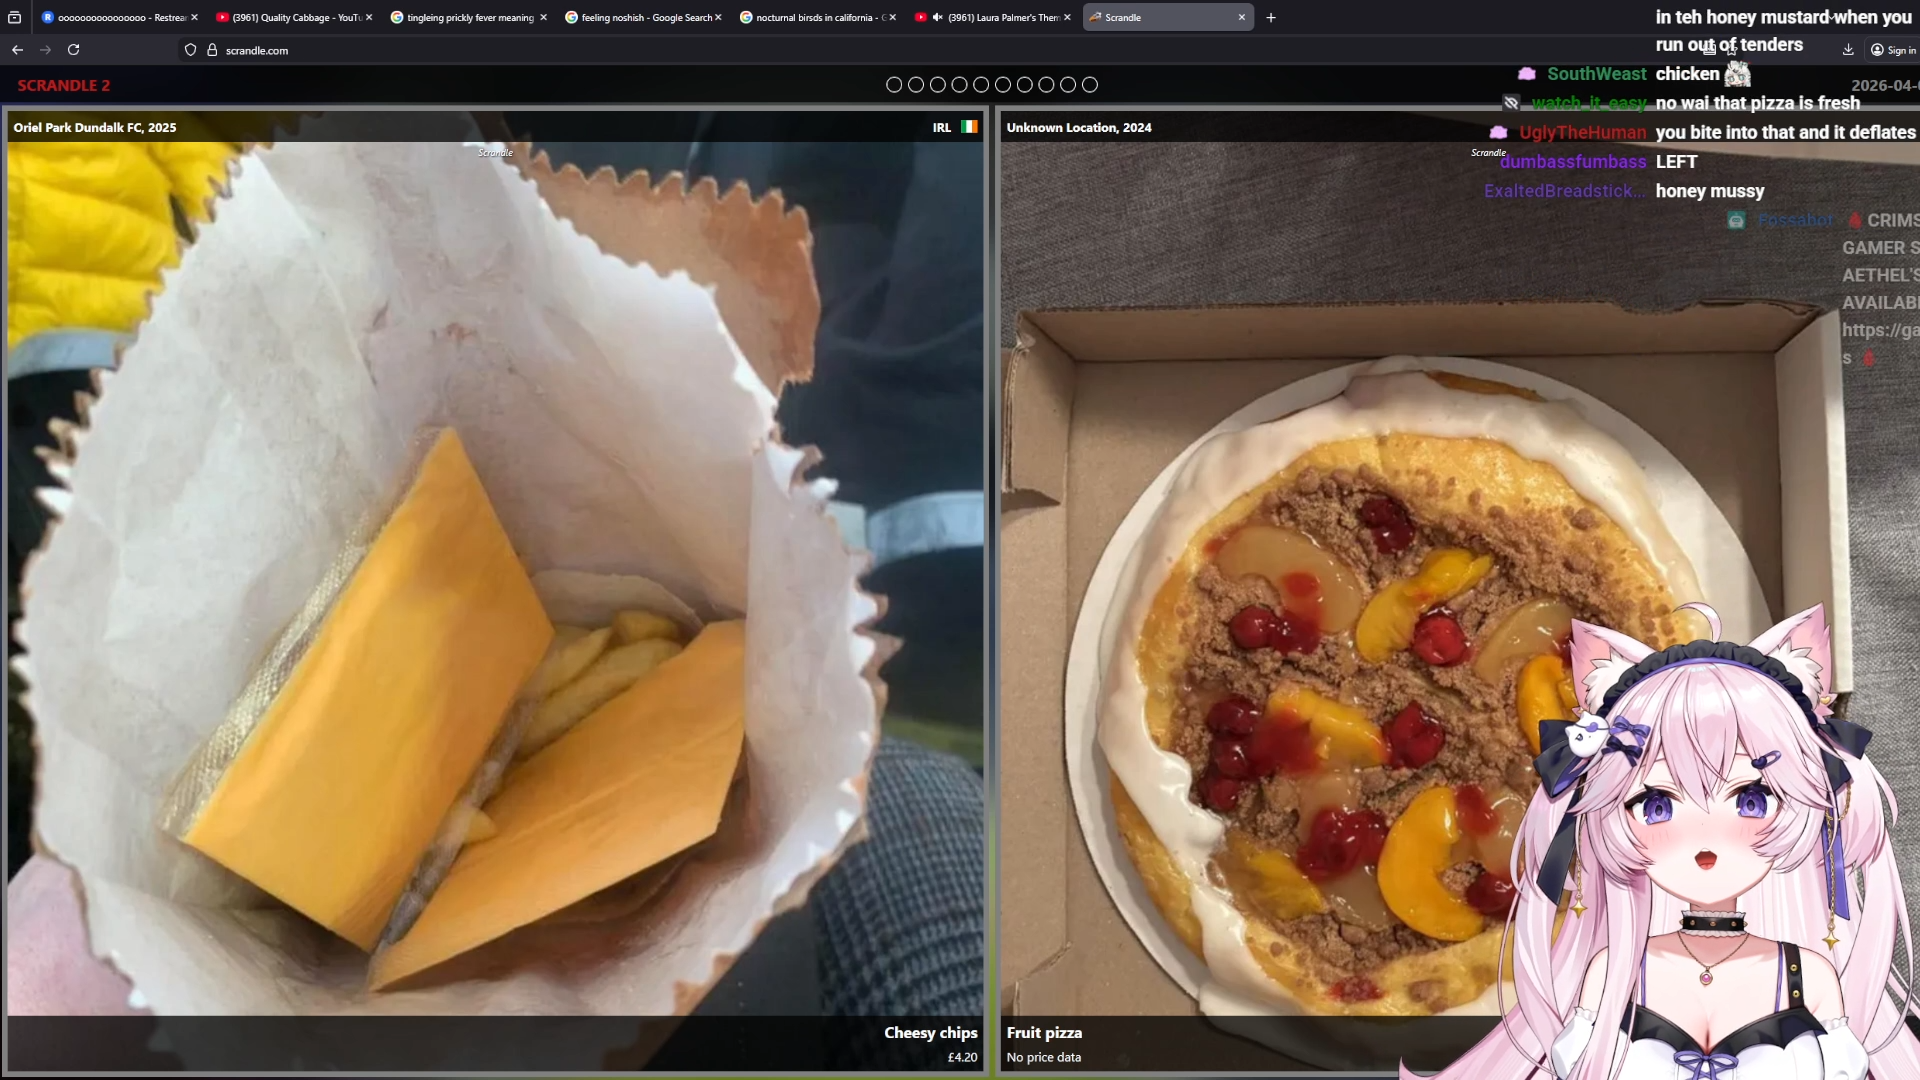Screen dimensions: 1920x1080
Task: Reload the scrandle.com page
Action: (x=73, y=50)
